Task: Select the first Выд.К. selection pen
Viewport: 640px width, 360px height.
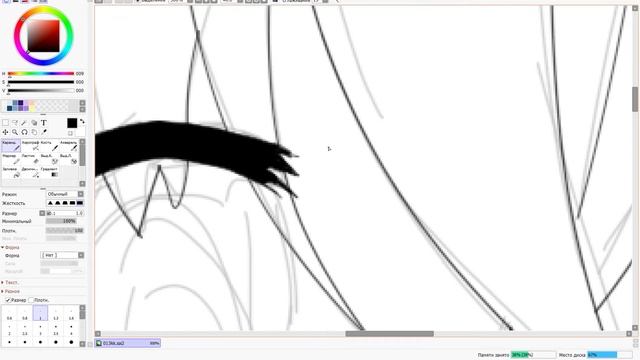Action: click(49, 159)
